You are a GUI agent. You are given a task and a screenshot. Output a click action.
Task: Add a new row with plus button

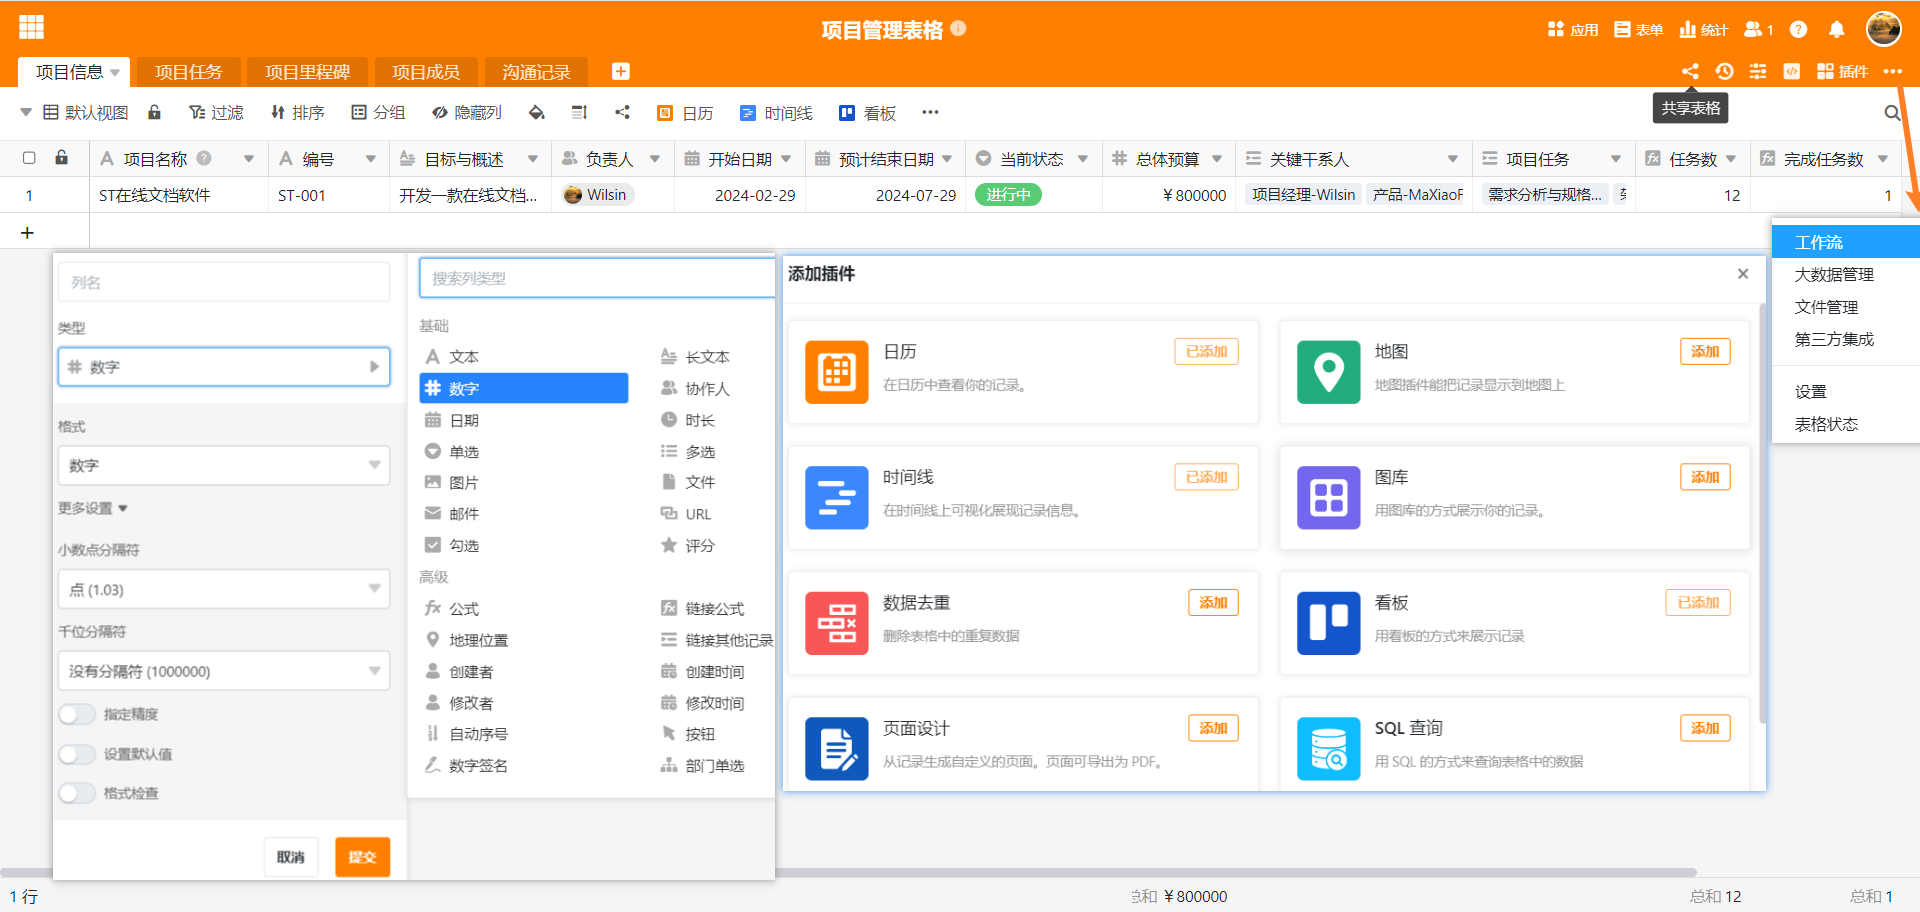pos(28,232)
